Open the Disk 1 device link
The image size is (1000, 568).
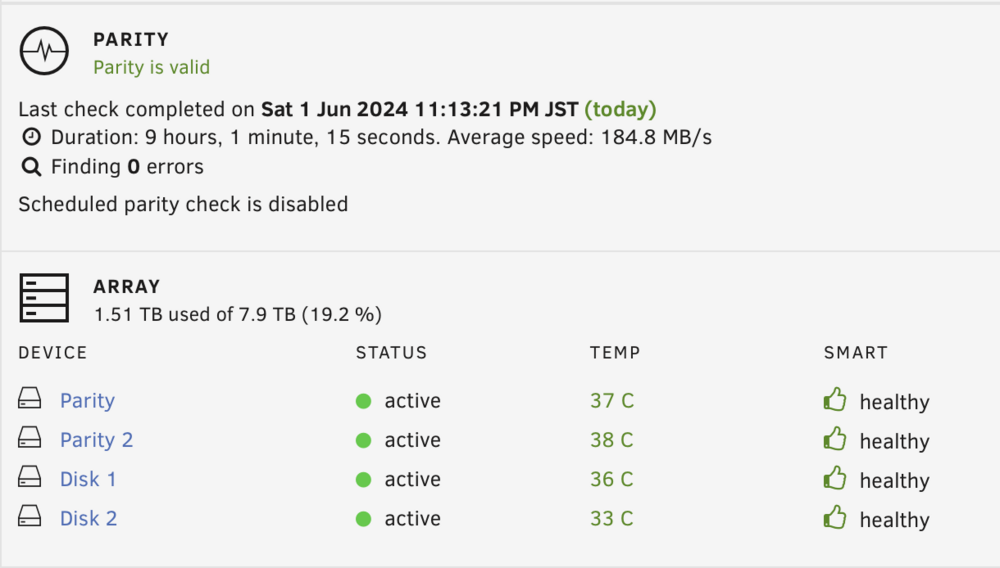pyautogui.click(x=88, y=479)
